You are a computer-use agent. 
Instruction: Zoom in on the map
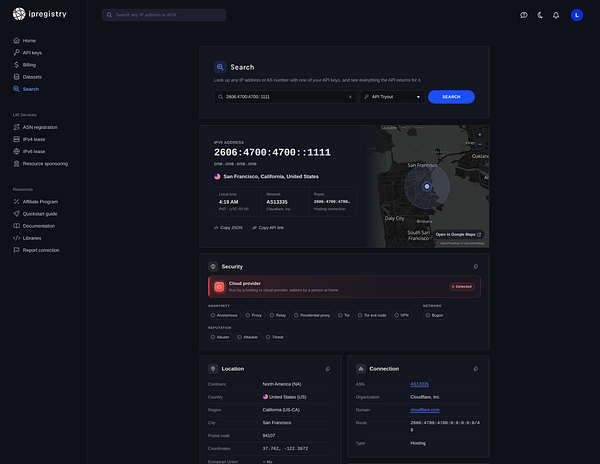(x=479, y=135)
